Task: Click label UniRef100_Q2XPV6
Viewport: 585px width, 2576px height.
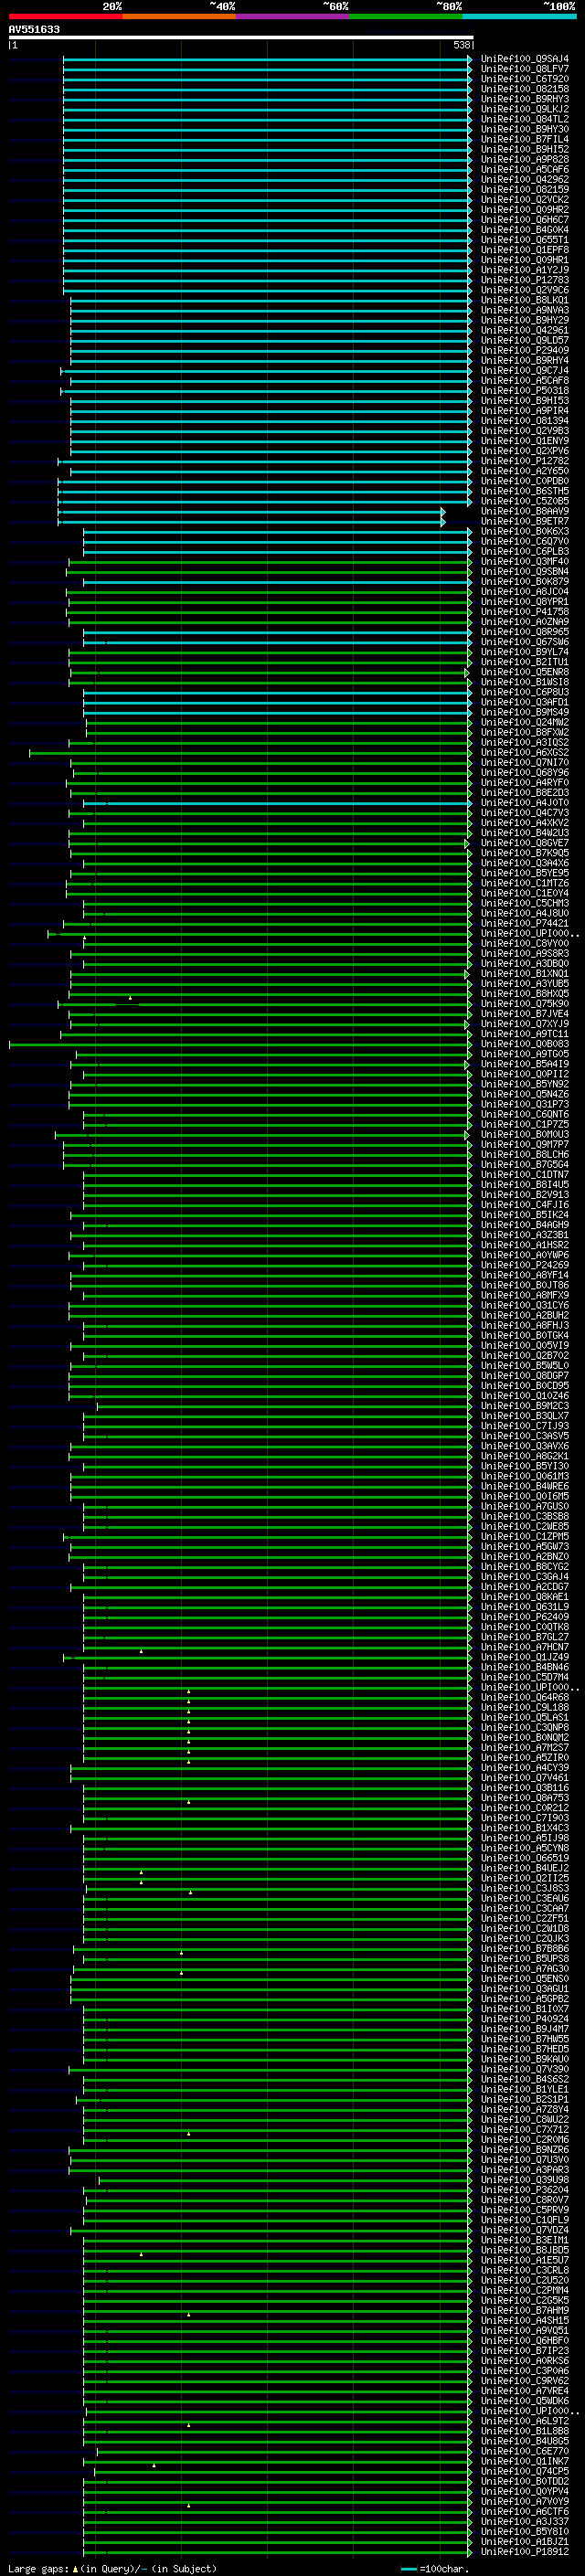Action: click(524, 451)
